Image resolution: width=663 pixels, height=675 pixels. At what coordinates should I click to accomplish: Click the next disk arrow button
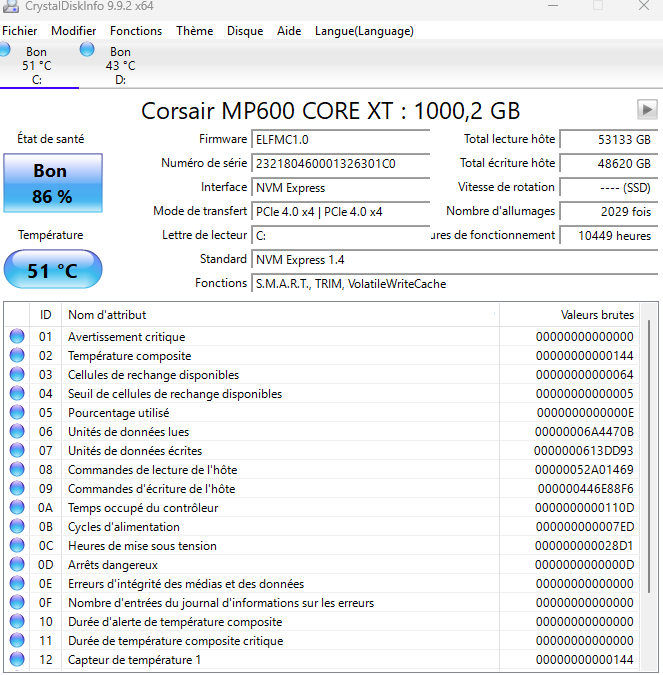pos(647,109)
